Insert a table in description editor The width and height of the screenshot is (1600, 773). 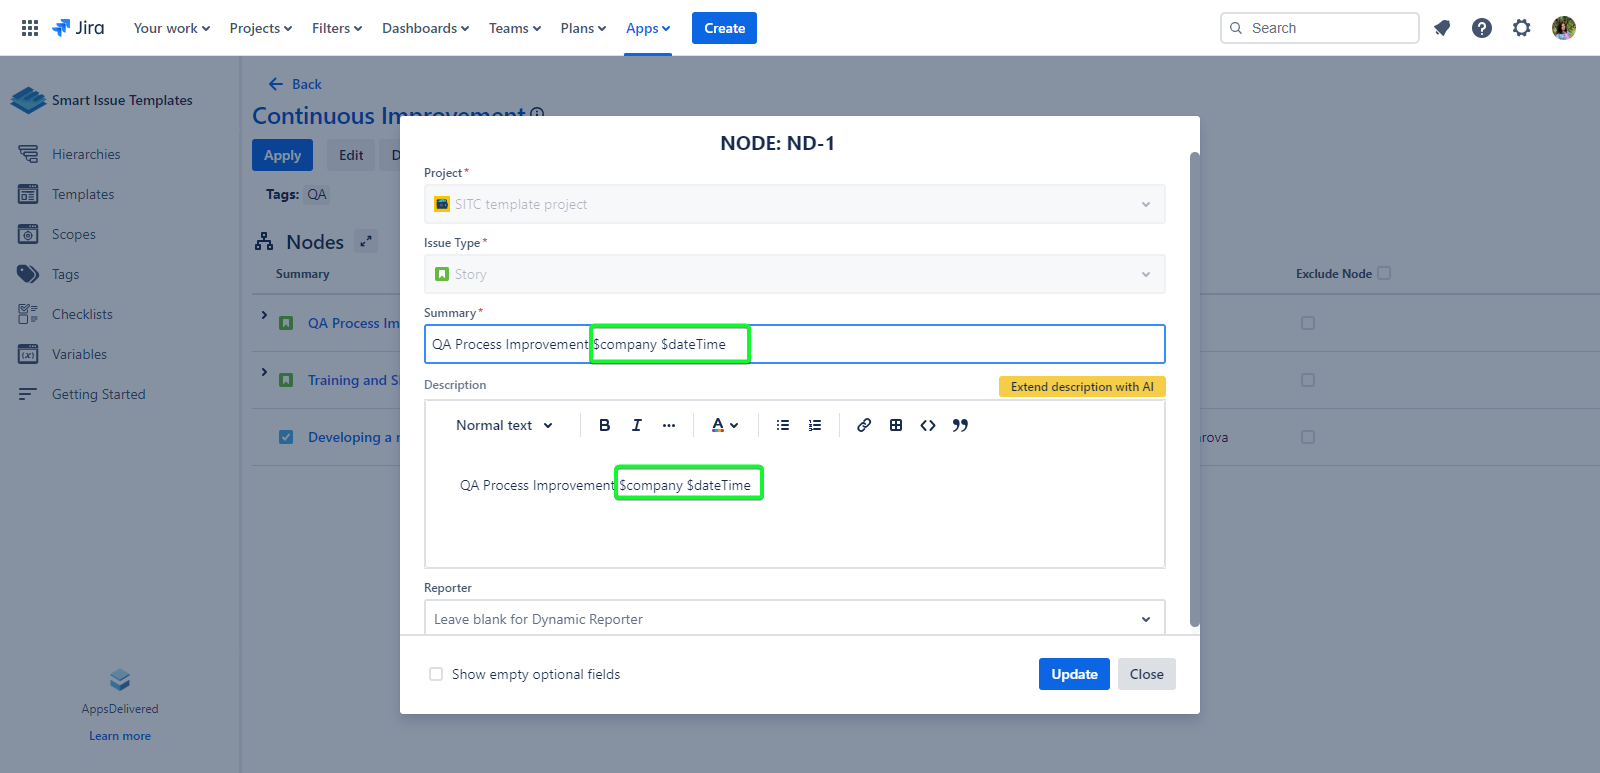pos(896,425)
